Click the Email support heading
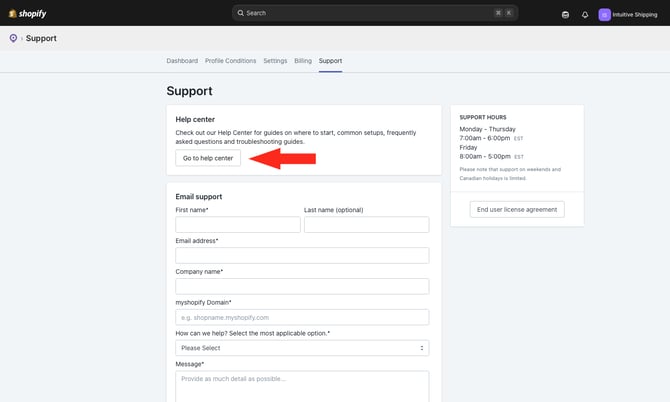The image size is (670, 402). click(x=199, y=197)
